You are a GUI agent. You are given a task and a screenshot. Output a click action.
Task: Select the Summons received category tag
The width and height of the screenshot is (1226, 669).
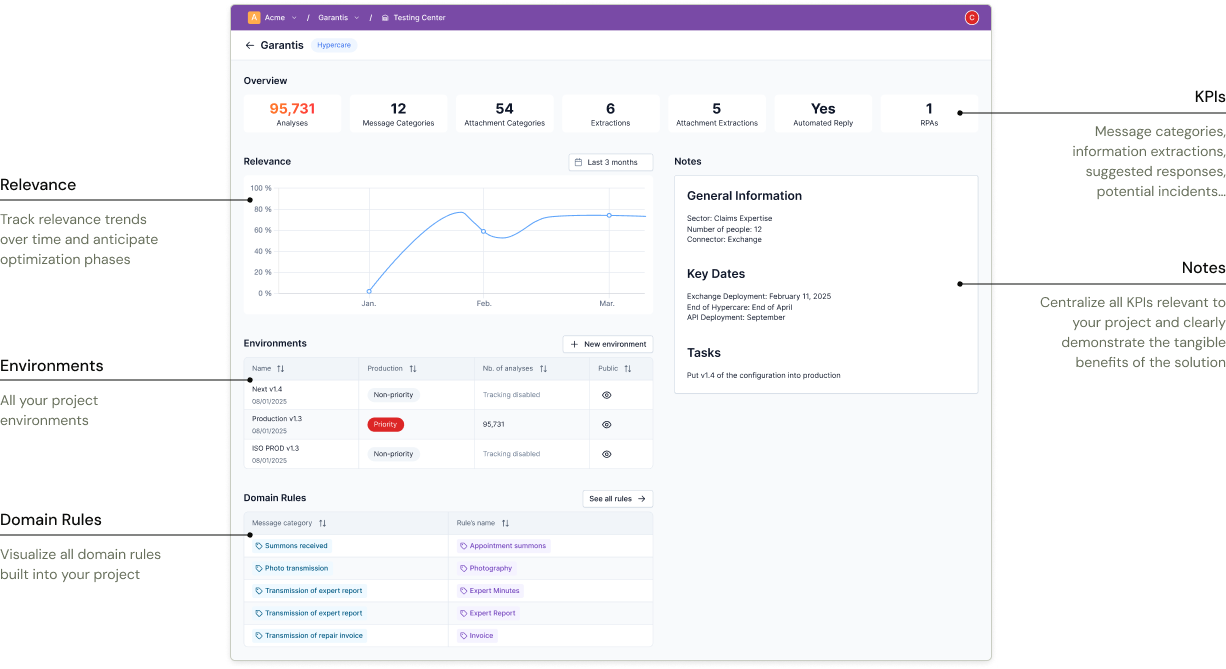(291, 546)
